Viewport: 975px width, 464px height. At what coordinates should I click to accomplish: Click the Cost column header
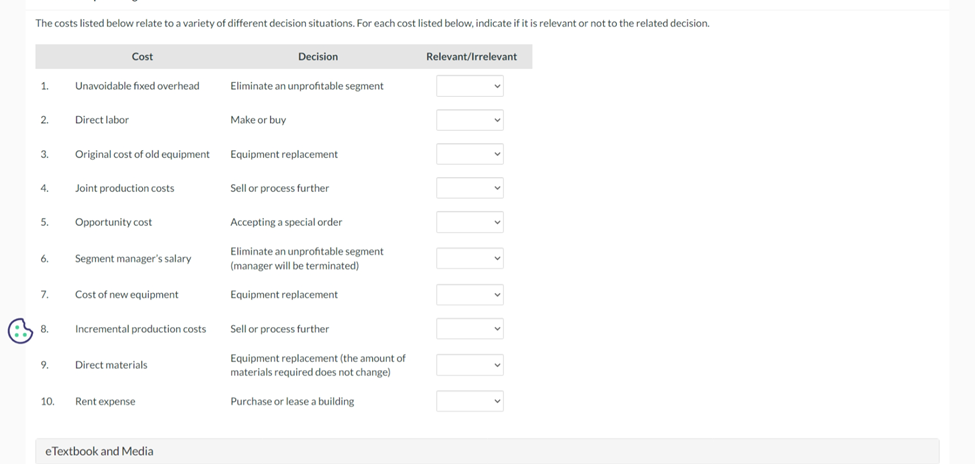pos(142,57)
